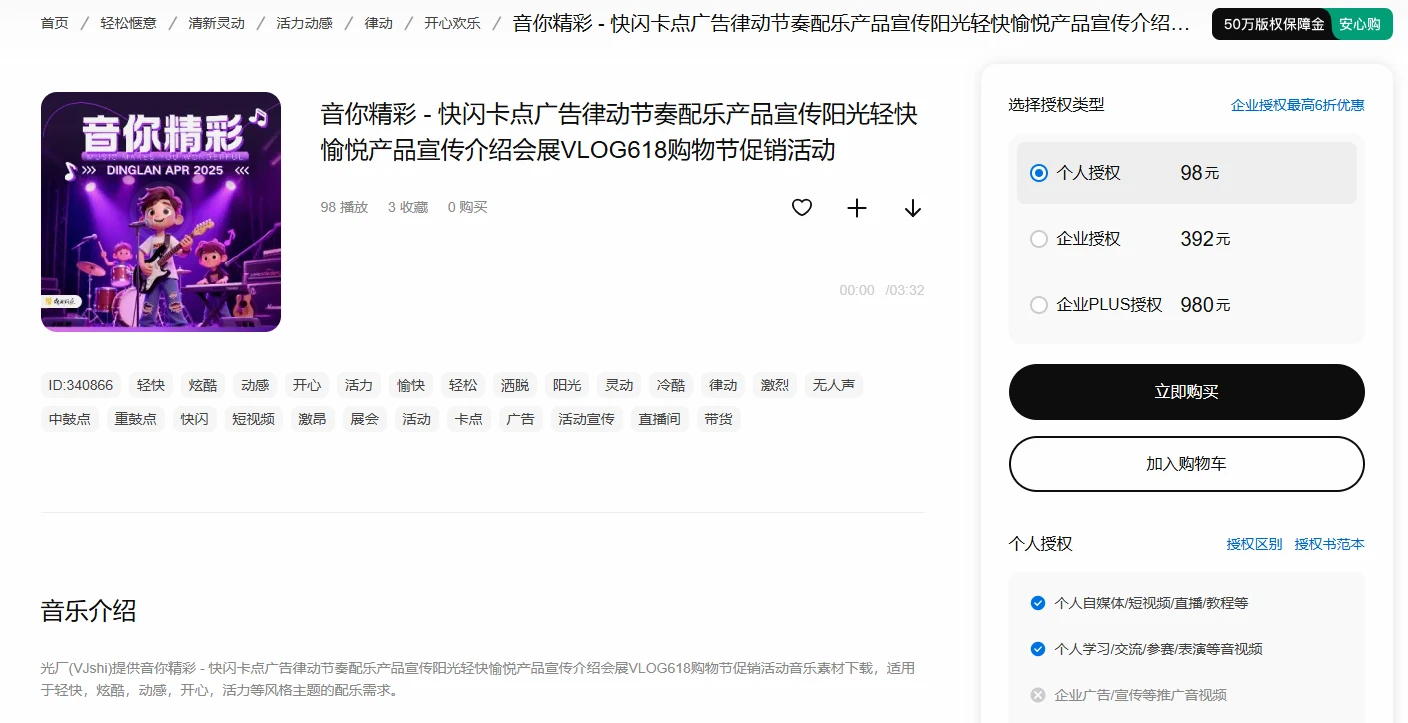
Task: Click the 洒脱 tag
Action: 515,385
